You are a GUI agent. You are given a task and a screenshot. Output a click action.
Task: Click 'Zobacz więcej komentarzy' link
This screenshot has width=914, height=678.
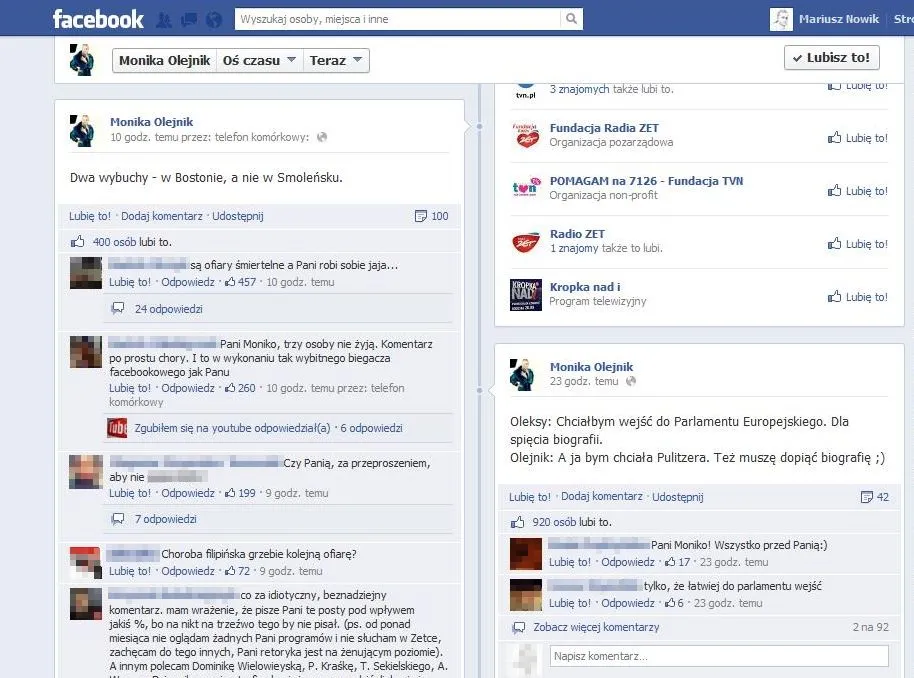click(595, 627)
